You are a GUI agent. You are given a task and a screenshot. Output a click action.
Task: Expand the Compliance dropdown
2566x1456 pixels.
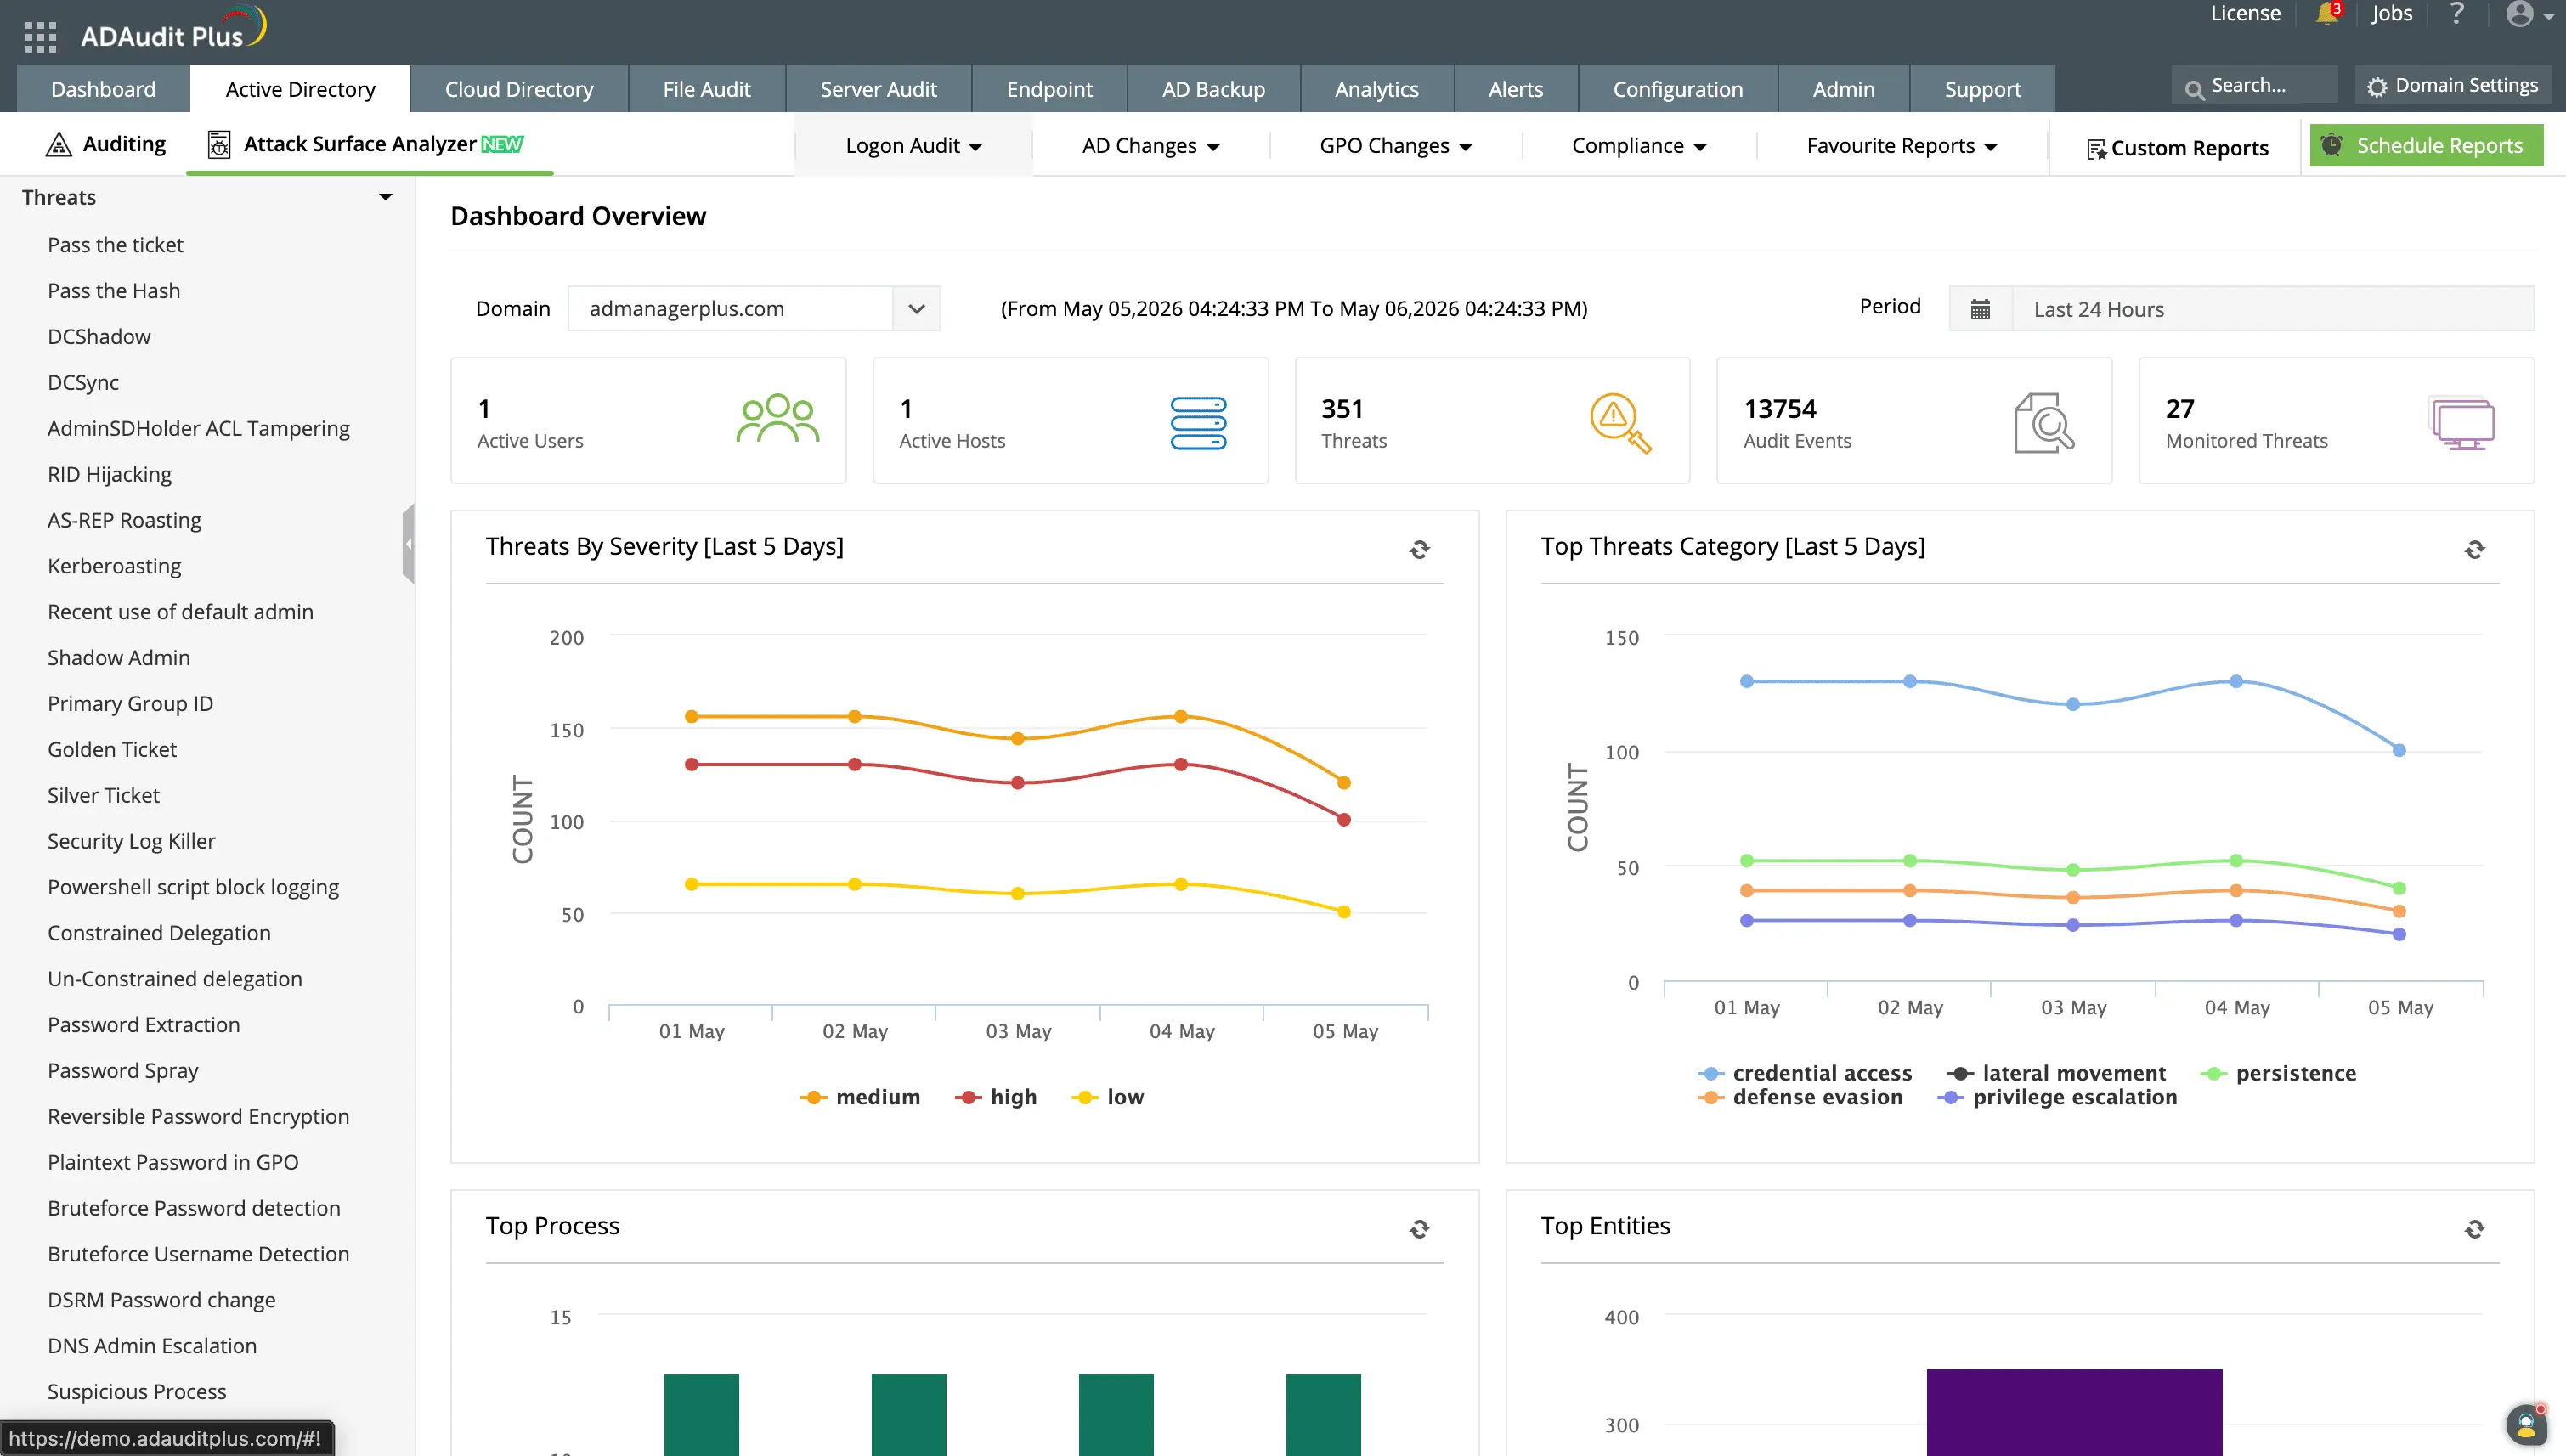coord(1638,146)
